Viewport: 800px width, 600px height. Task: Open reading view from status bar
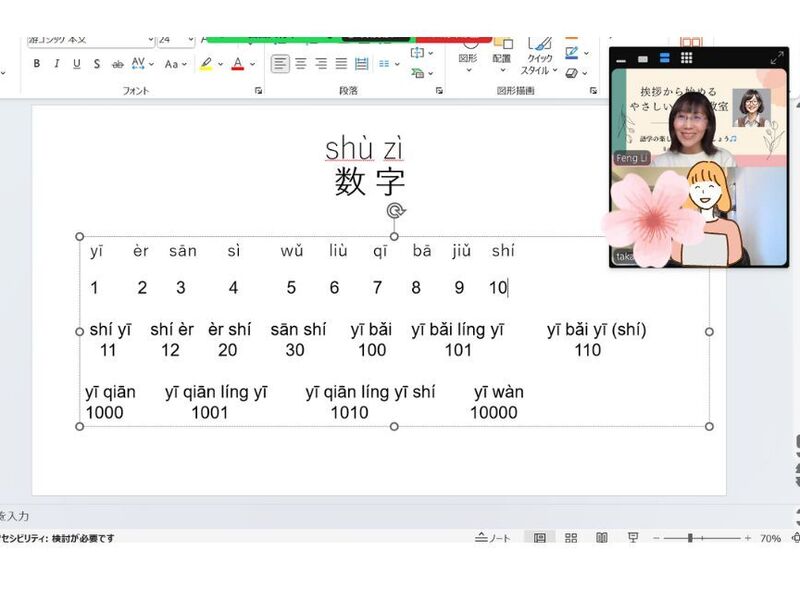[x=602, y=538]
